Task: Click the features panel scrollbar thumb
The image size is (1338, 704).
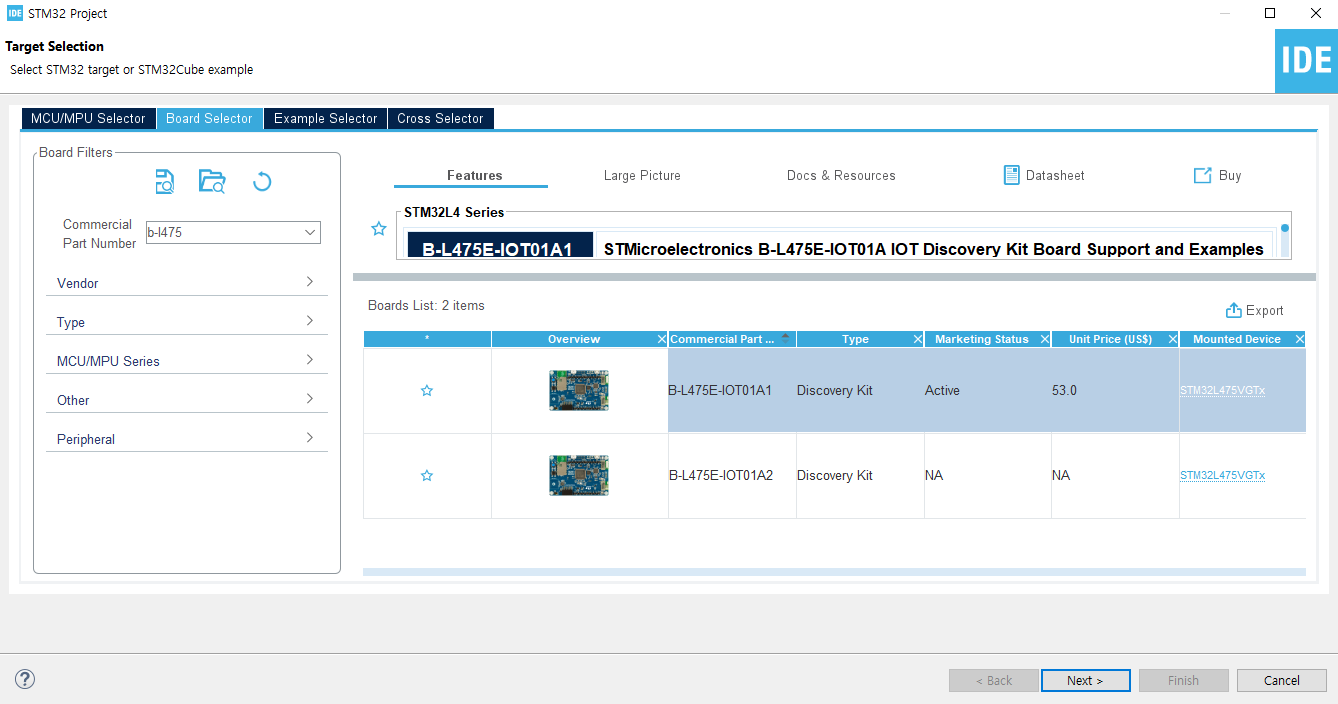Action: coord(1285,229)
